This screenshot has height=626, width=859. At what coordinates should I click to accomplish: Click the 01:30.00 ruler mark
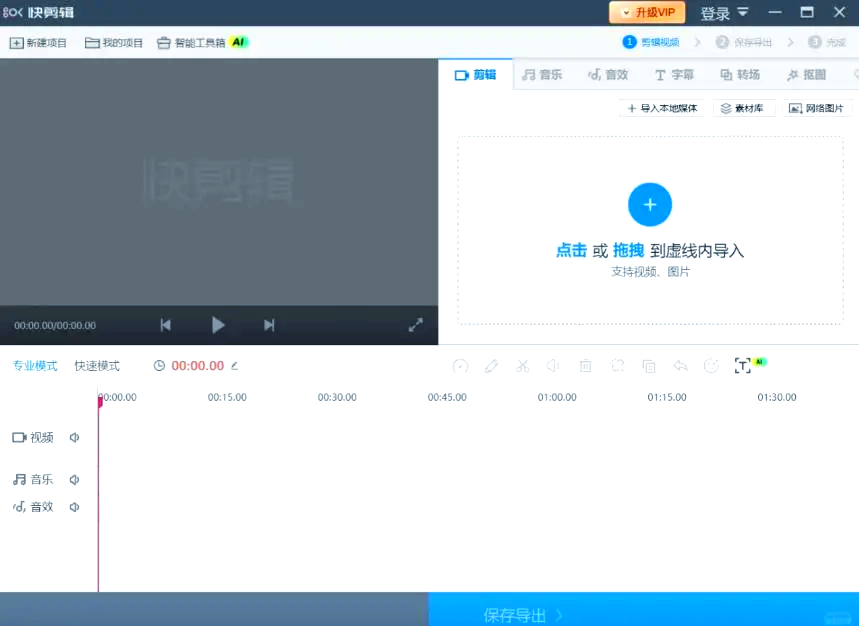pos(777,398)
